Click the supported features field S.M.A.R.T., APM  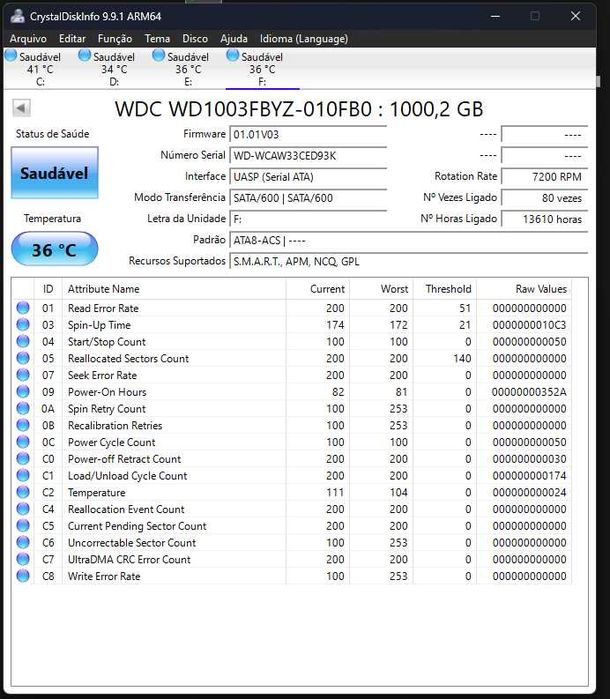[x=408, y=261]
